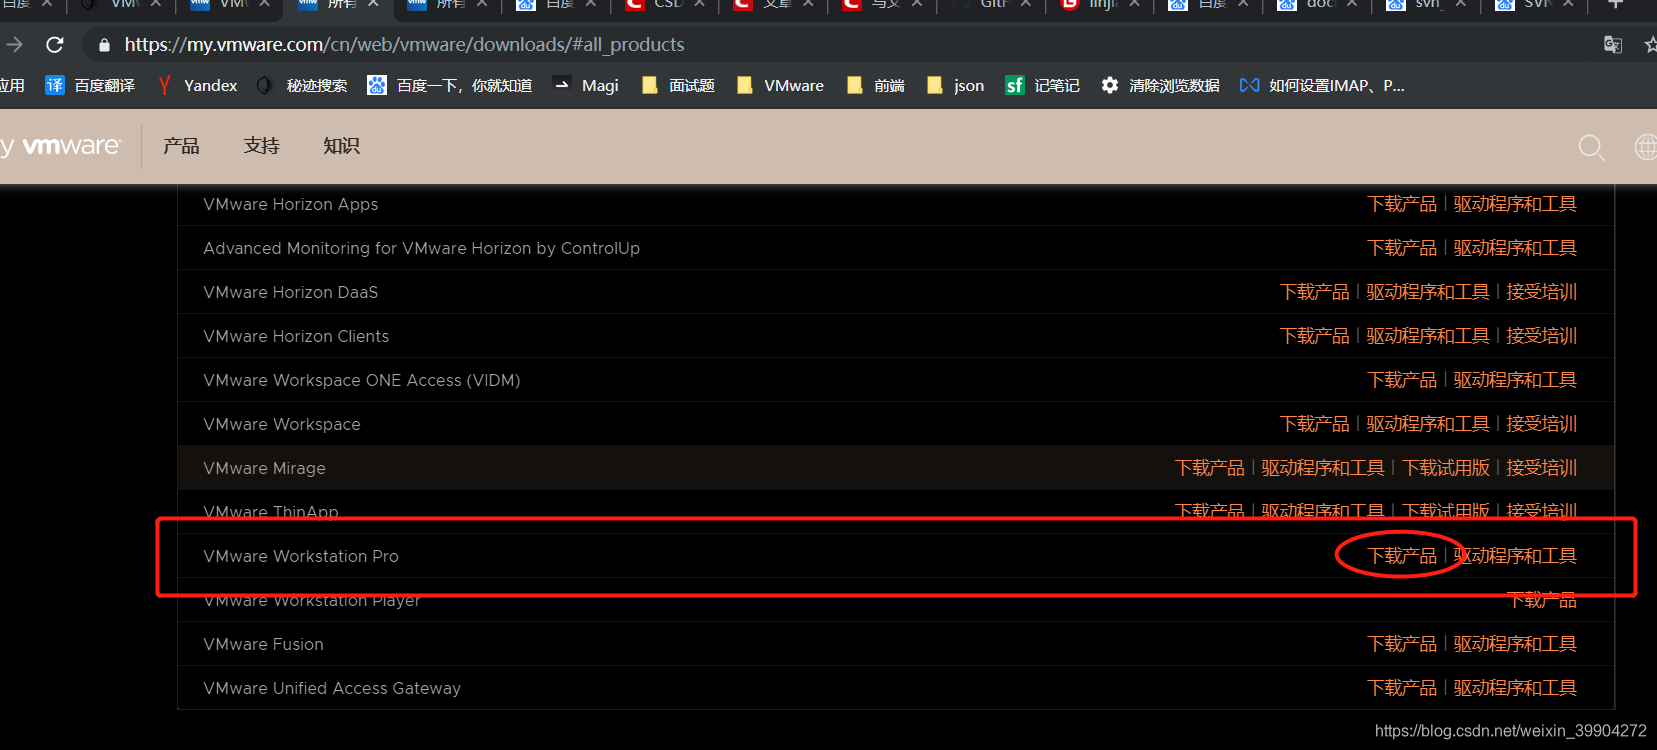The height and width of the screenshot is (750, 1657).
Task: Open the Magi bookmark
Action: click(586, 86)
